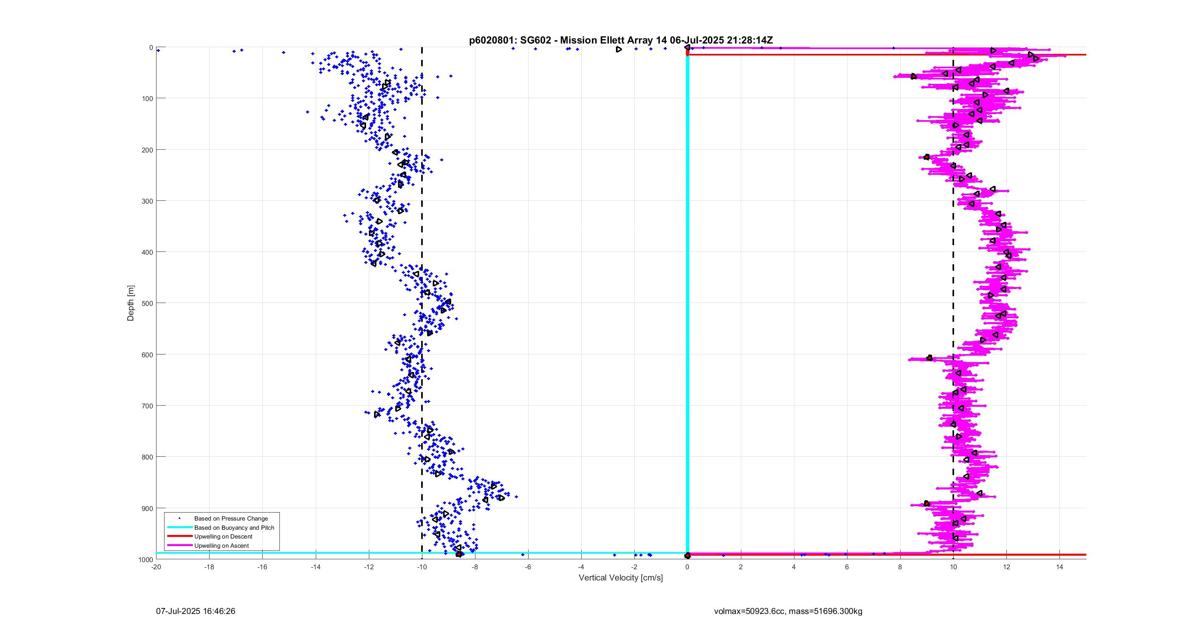Screen dimensions: 1200x628
Task: Click the red line sample in the legend
Action: click(x=178, y=537)
